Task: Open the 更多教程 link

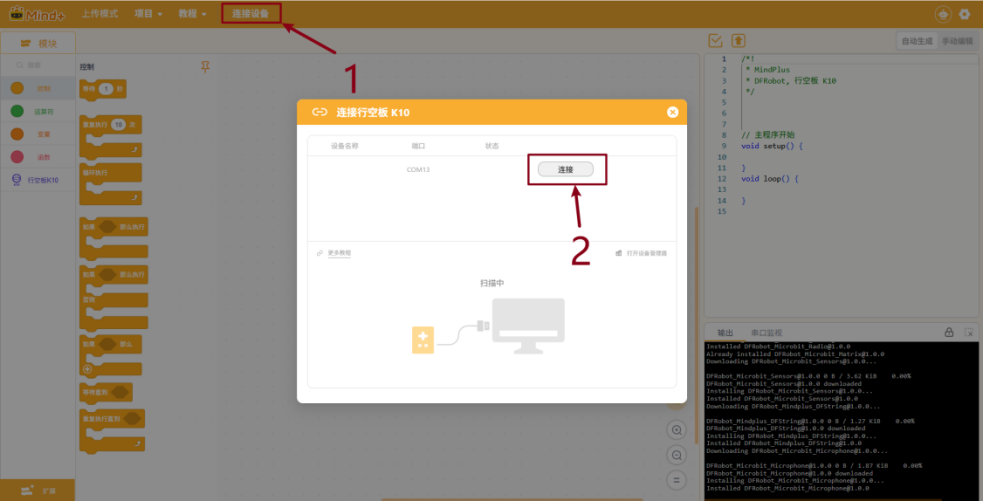Action: click(339, 253)
